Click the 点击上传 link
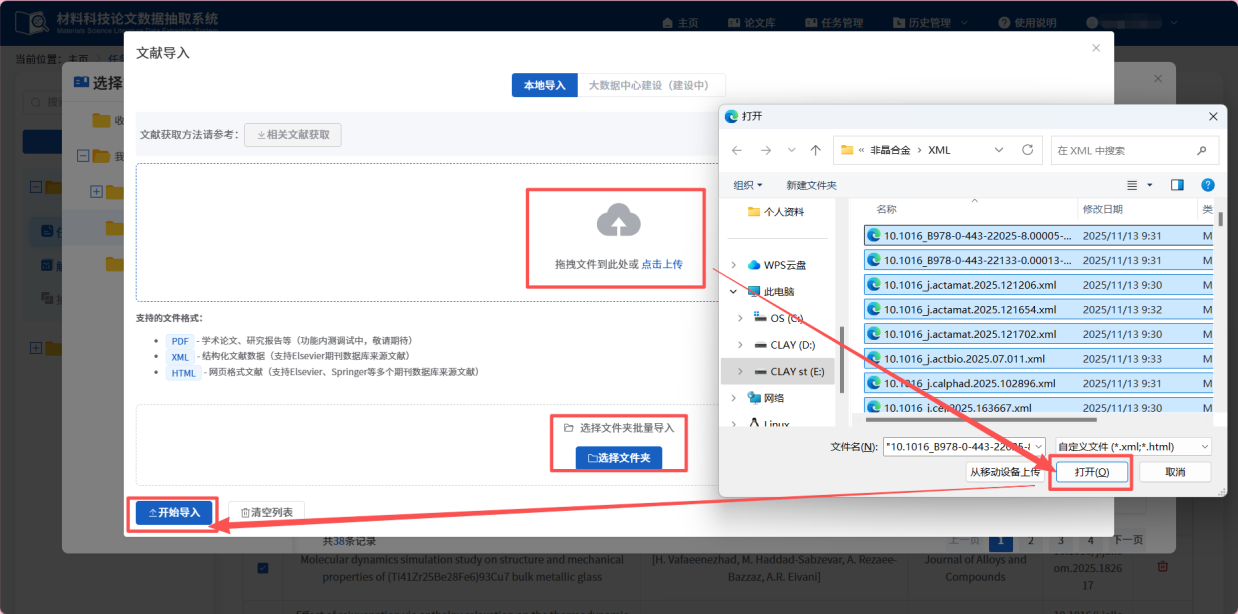1238x614 pixels. pos(662,264)
